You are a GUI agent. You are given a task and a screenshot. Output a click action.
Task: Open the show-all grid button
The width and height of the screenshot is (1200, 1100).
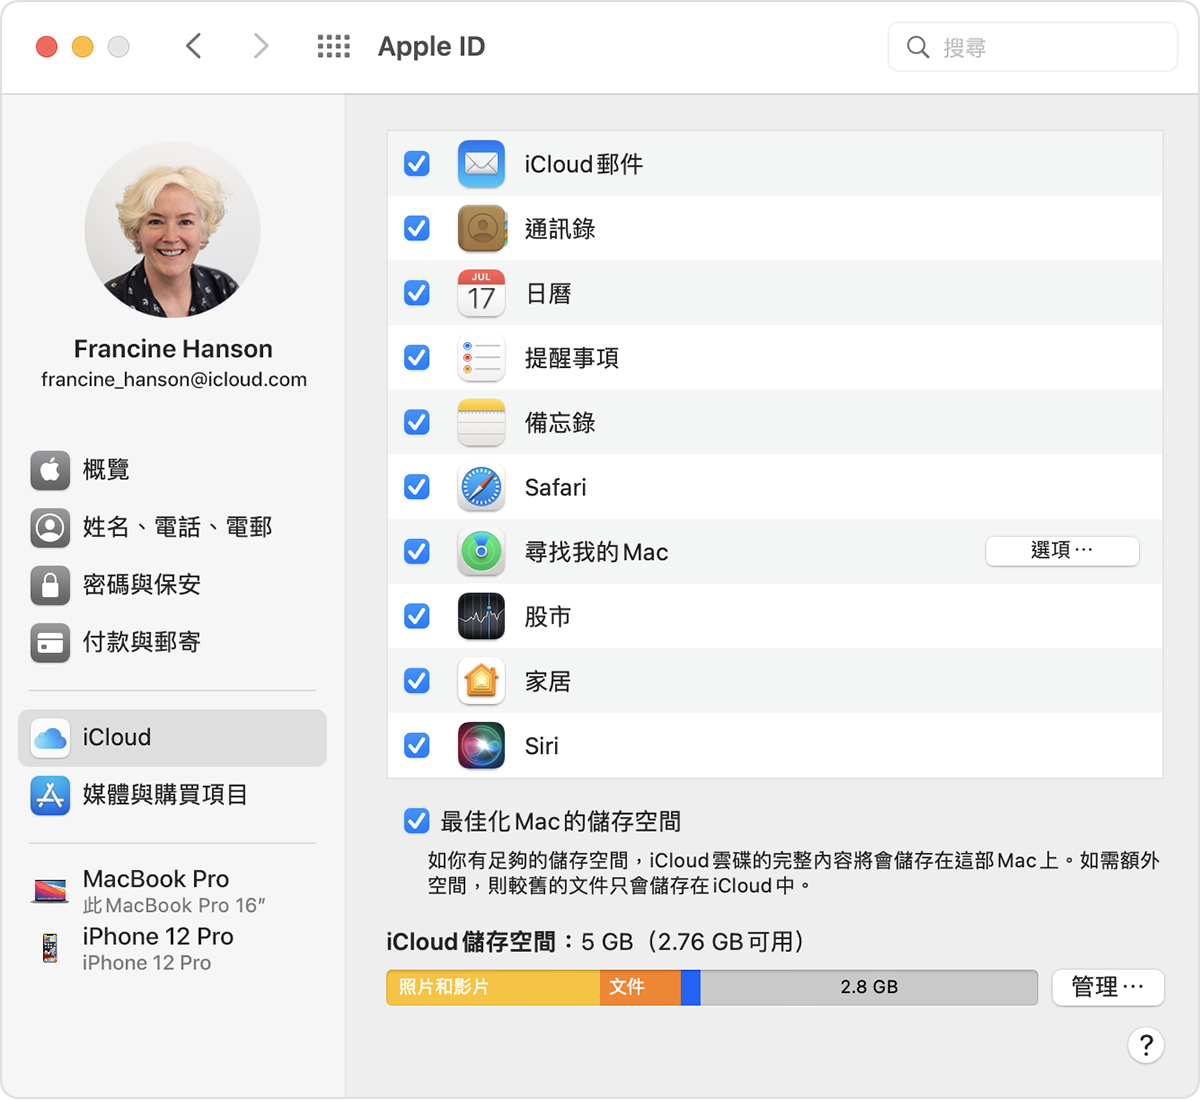point(334,46)
